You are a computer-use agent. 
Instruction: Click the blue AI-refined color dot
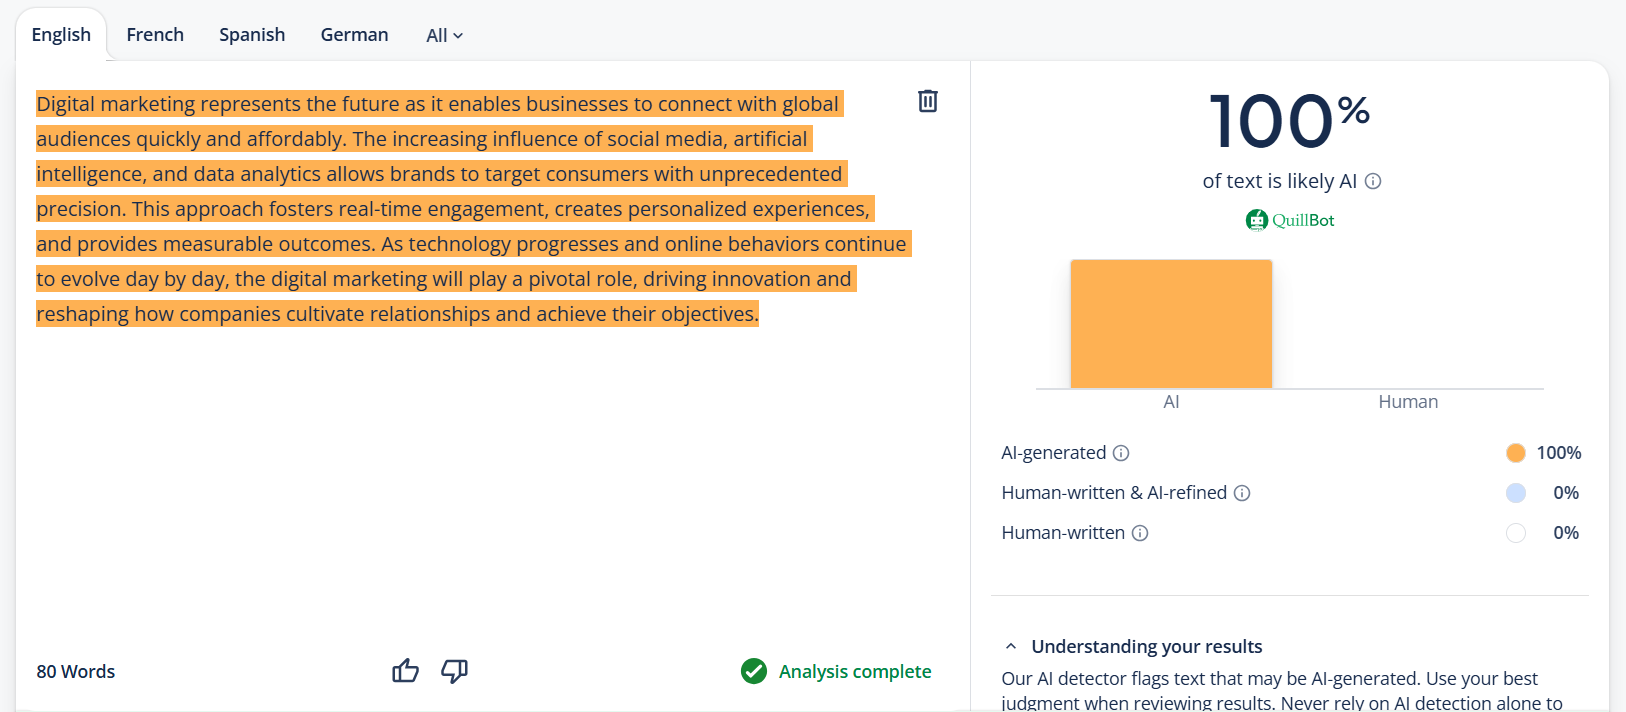(x=1516, y=493)
